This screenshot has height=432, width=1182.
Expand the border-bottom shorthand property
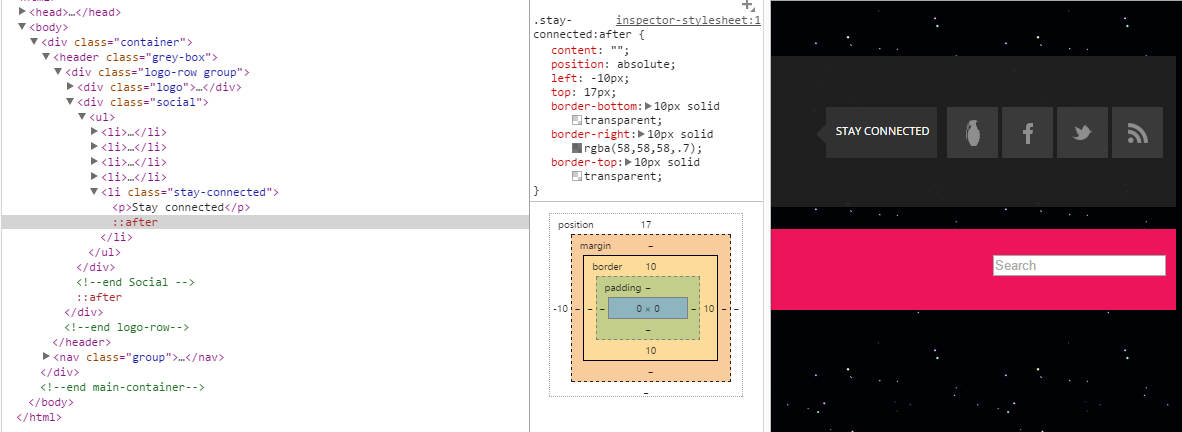pyautogui.click(x=649, y=106)
